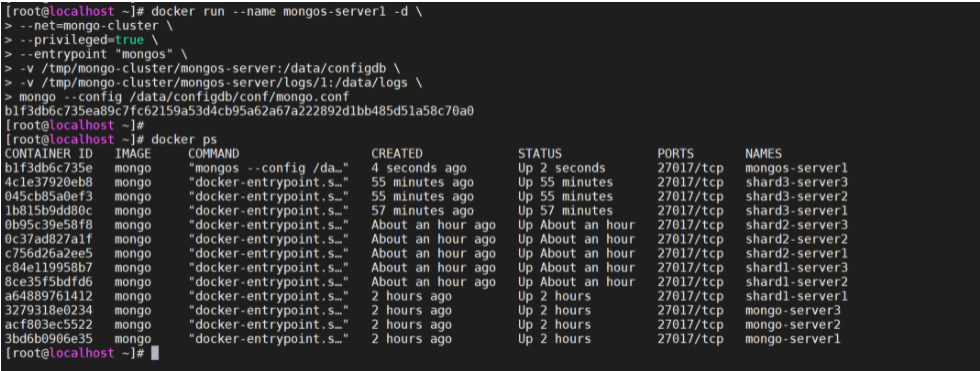
Task: Select container ID 3bd6b0906e35
Action: coord(49,339)
